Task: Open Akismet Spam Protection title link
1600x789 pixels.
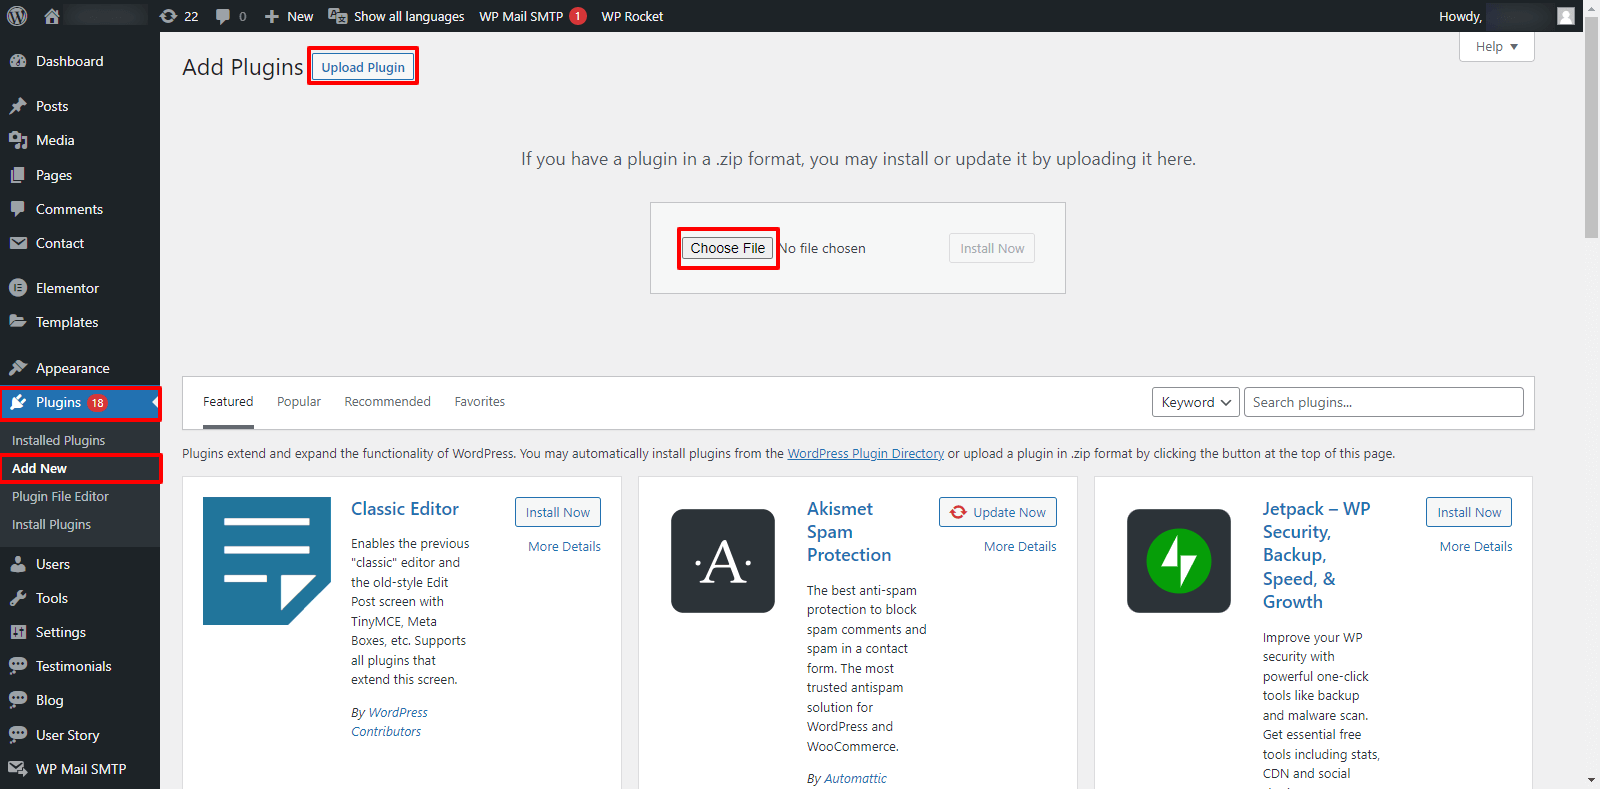Action: (849, 532)
